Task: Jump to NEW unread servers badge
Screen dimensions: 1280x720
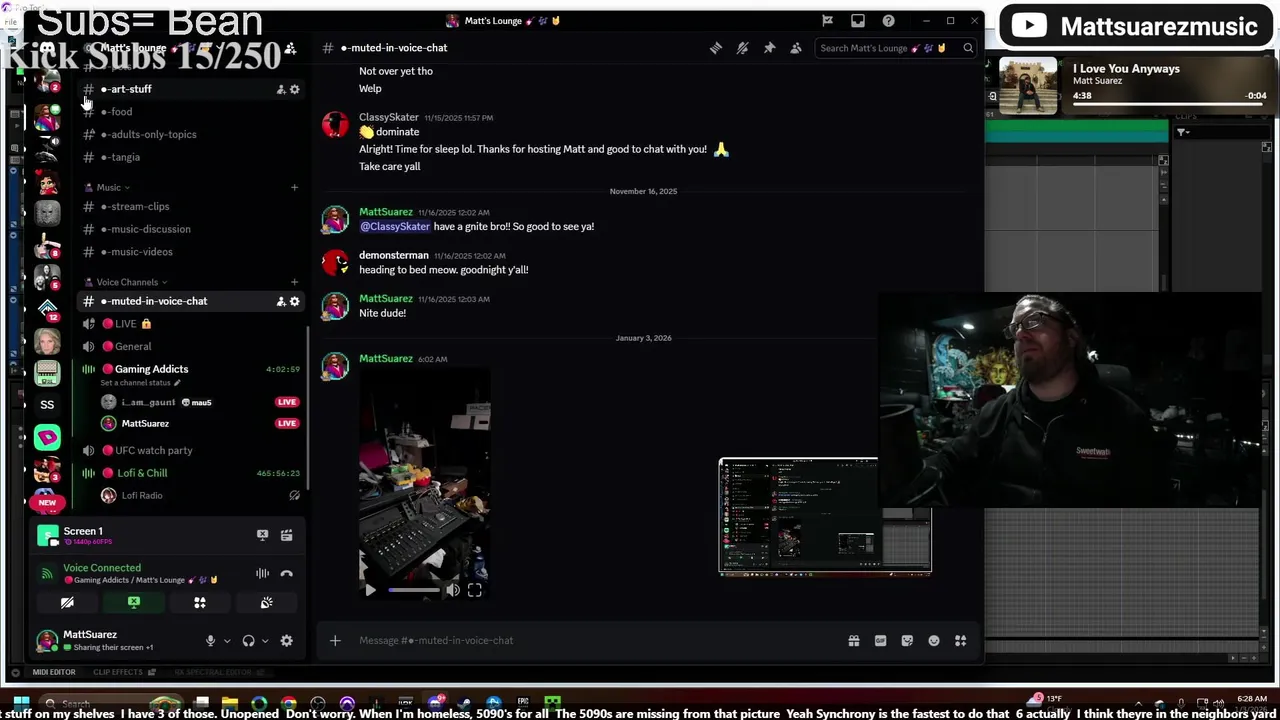Action: 47,503
